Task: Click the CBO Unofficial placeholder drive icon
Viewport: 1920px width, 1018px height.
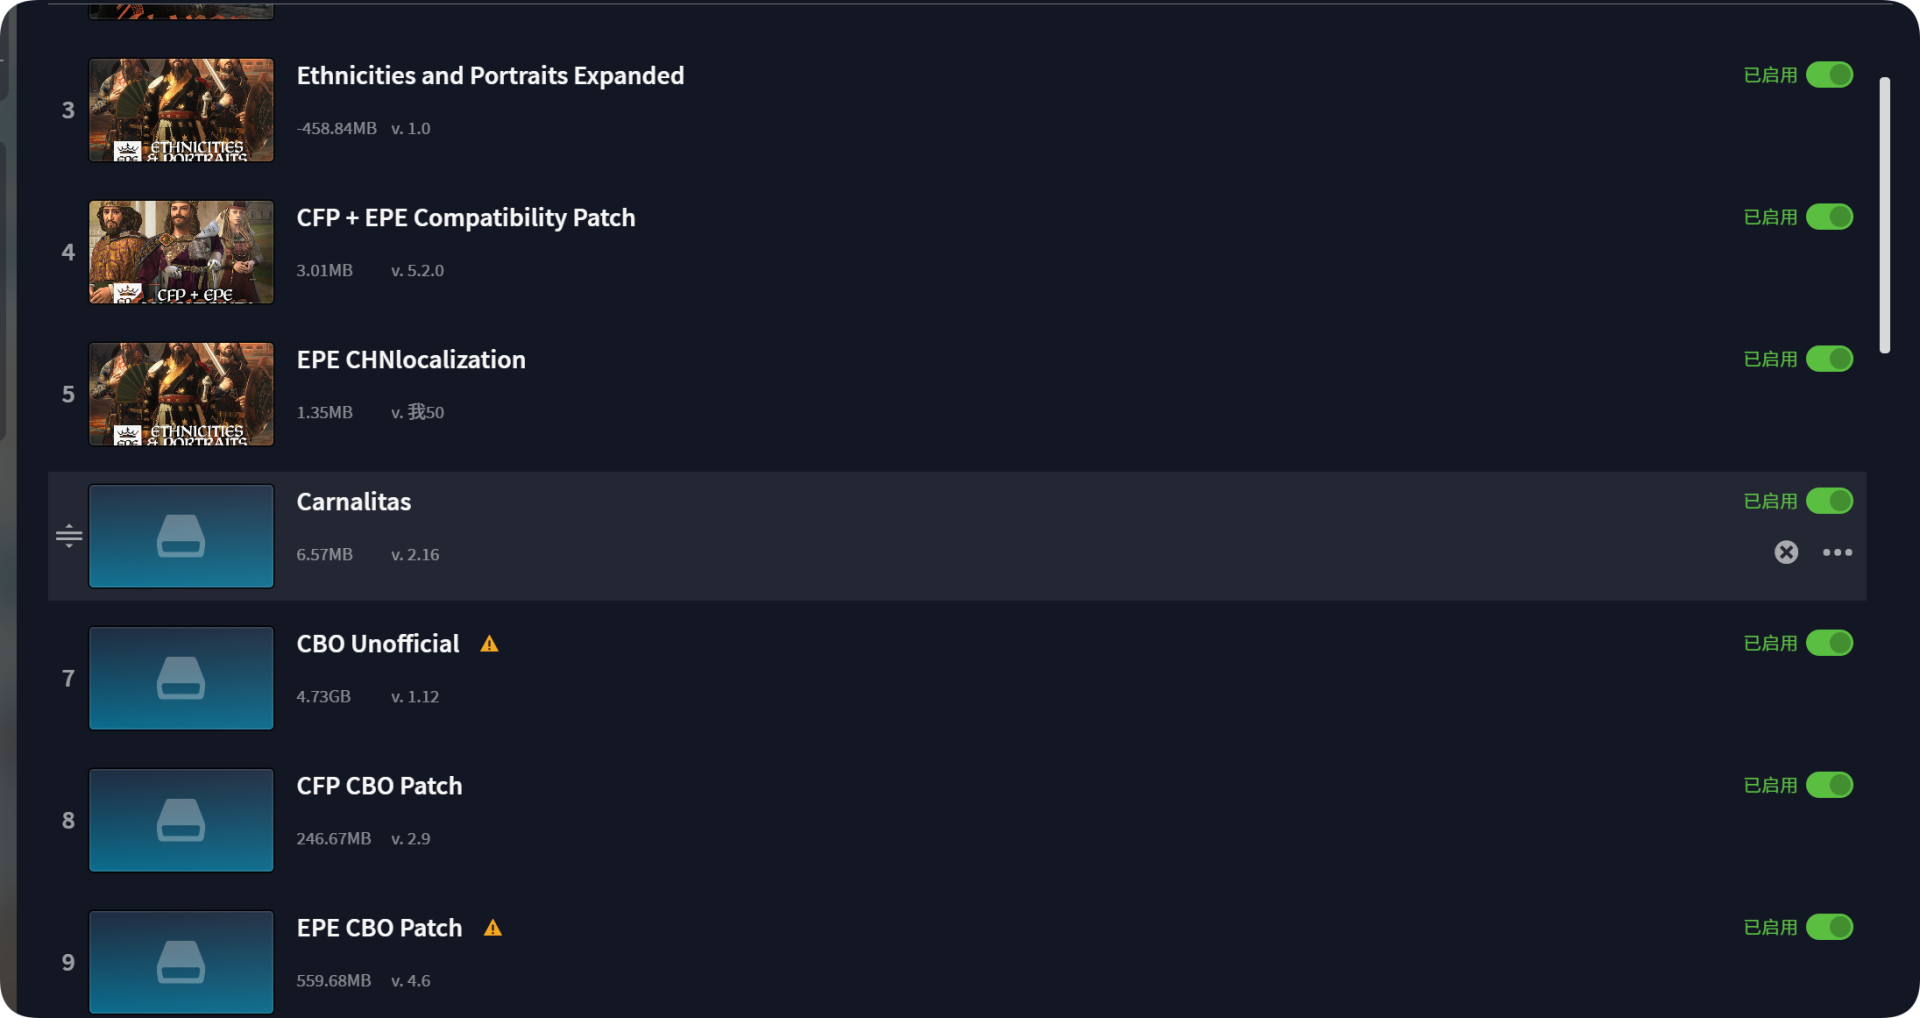Action: tap(181, 678)
